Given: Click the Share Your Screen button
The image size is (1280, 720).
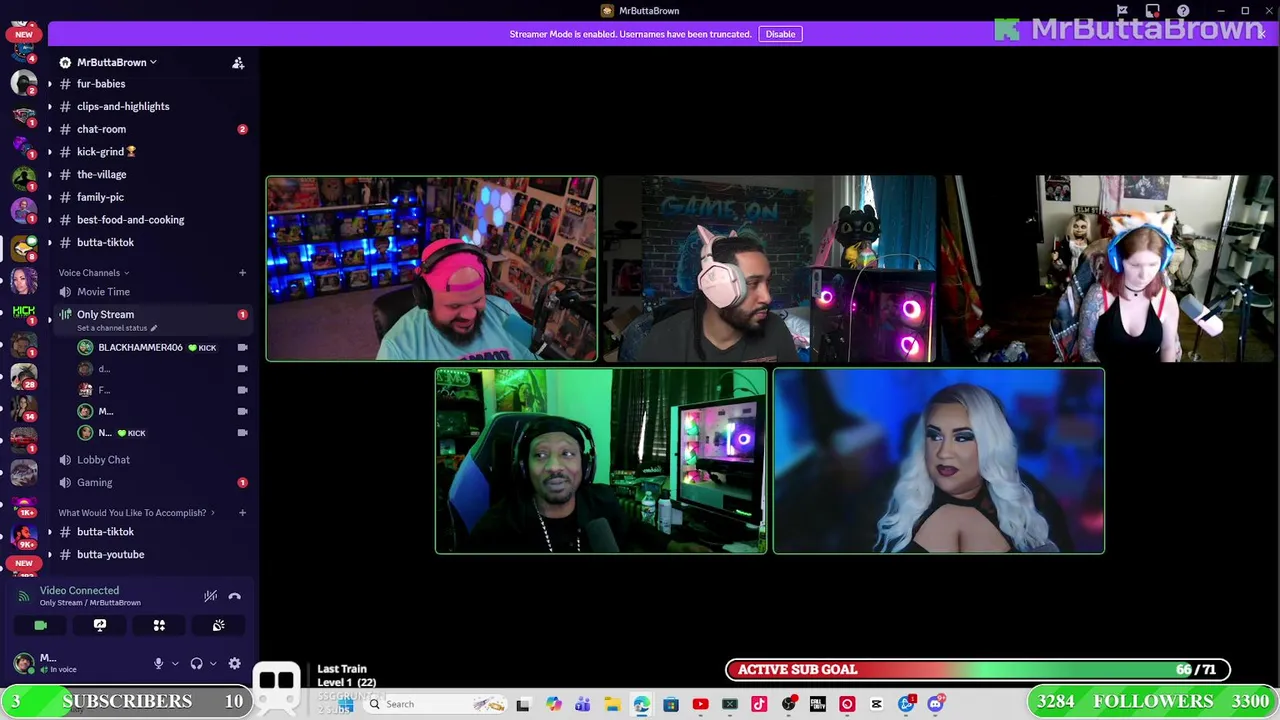Looking at the screenshot, I should [x=100, y=625].
